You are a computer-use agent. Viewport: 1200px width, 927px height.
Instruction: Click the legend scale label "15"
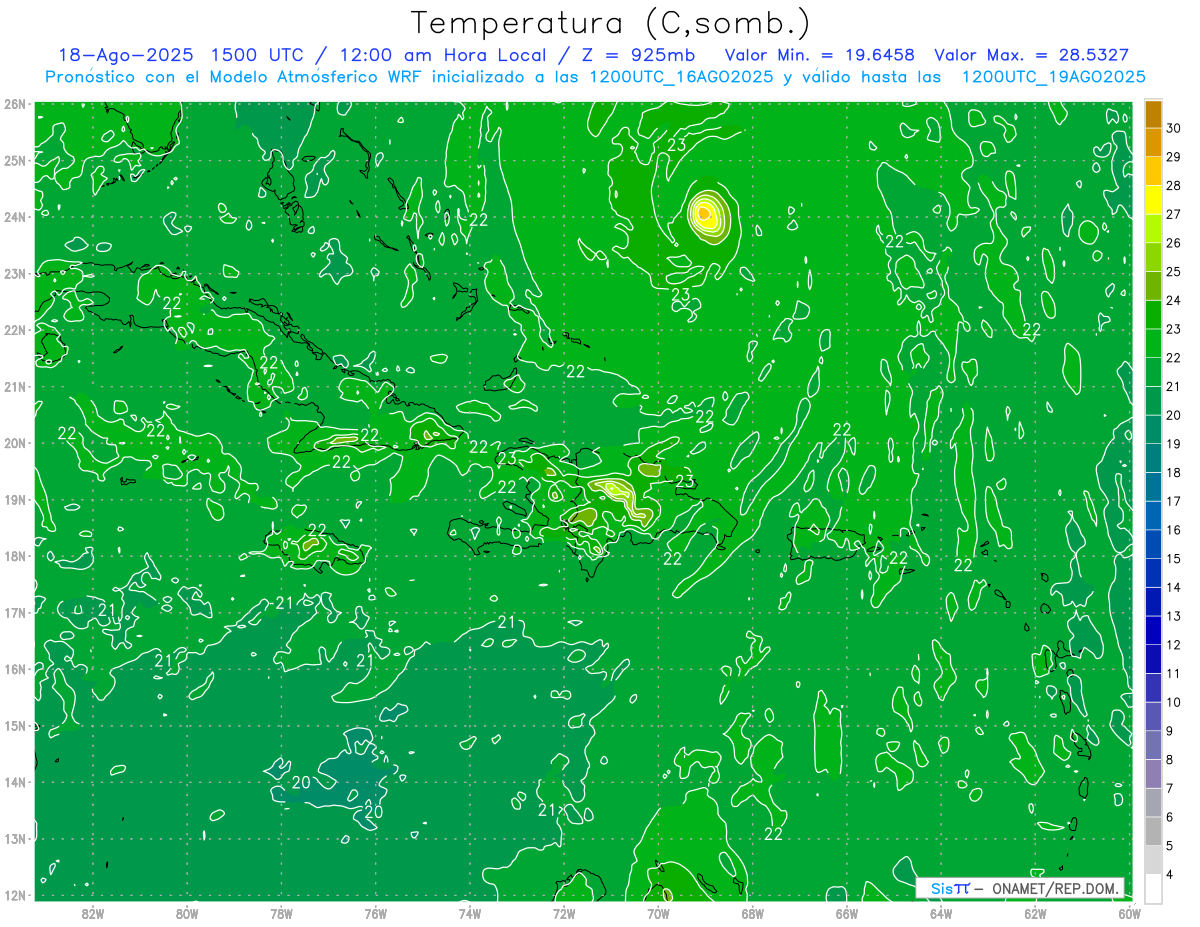pos(1173,558)
